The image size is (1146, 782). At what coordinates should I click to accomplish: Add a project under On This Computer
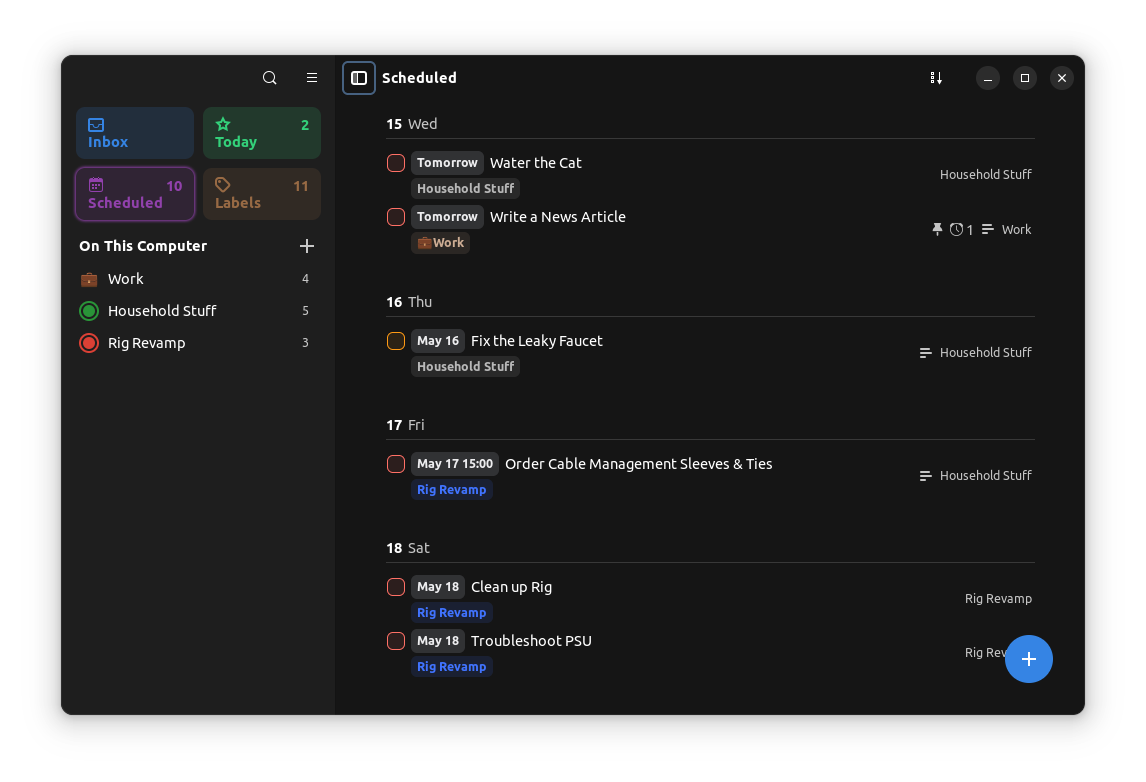[x=307, y=246]
